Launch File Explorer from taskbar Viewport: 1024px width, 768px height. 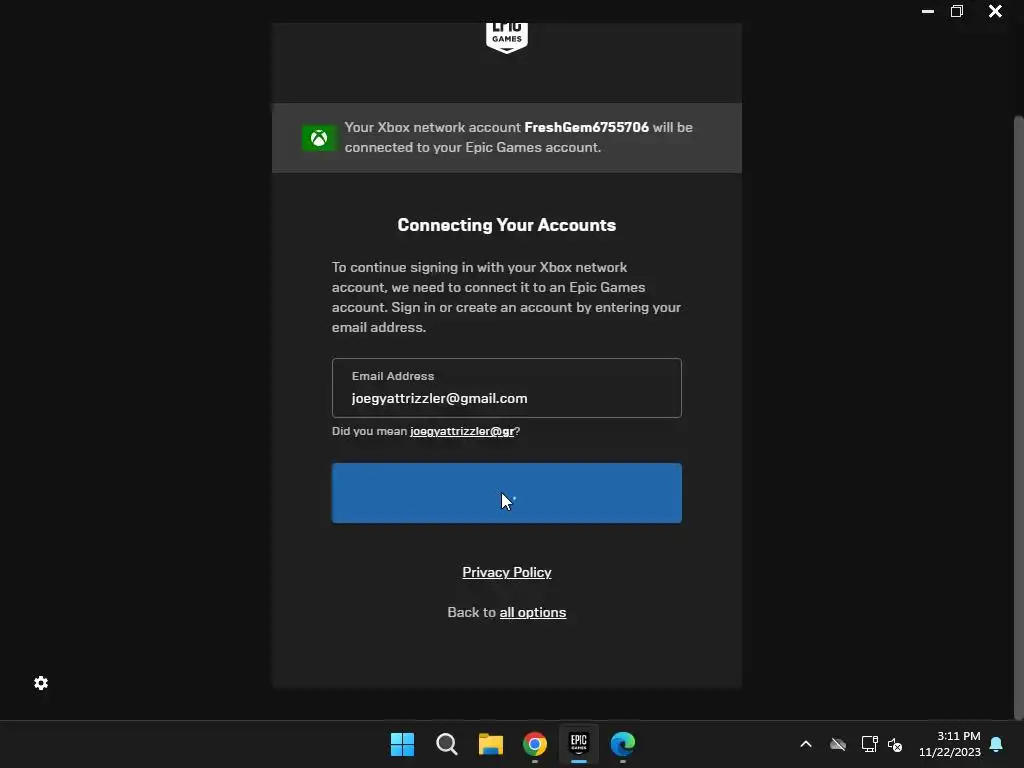click(x=490, y=744)
